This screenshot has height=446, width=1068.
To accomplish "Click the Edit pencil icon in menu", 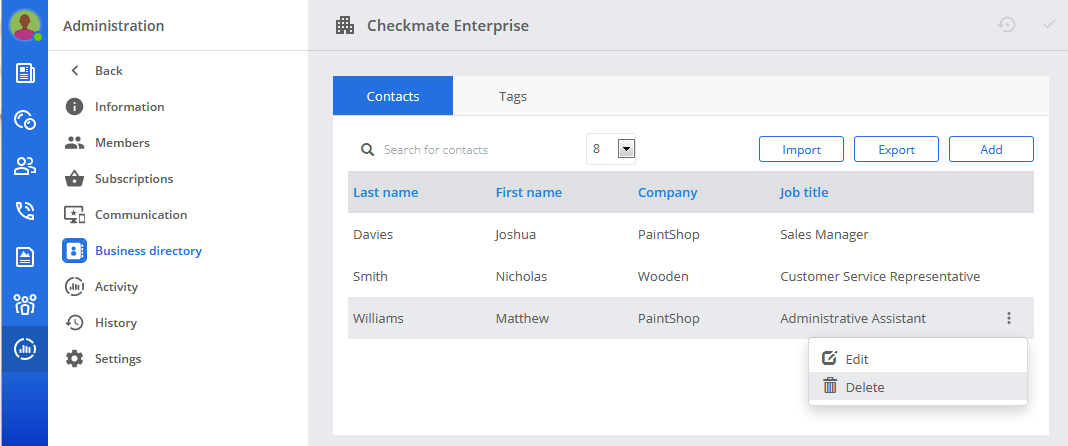I will (x=829, y=359).
